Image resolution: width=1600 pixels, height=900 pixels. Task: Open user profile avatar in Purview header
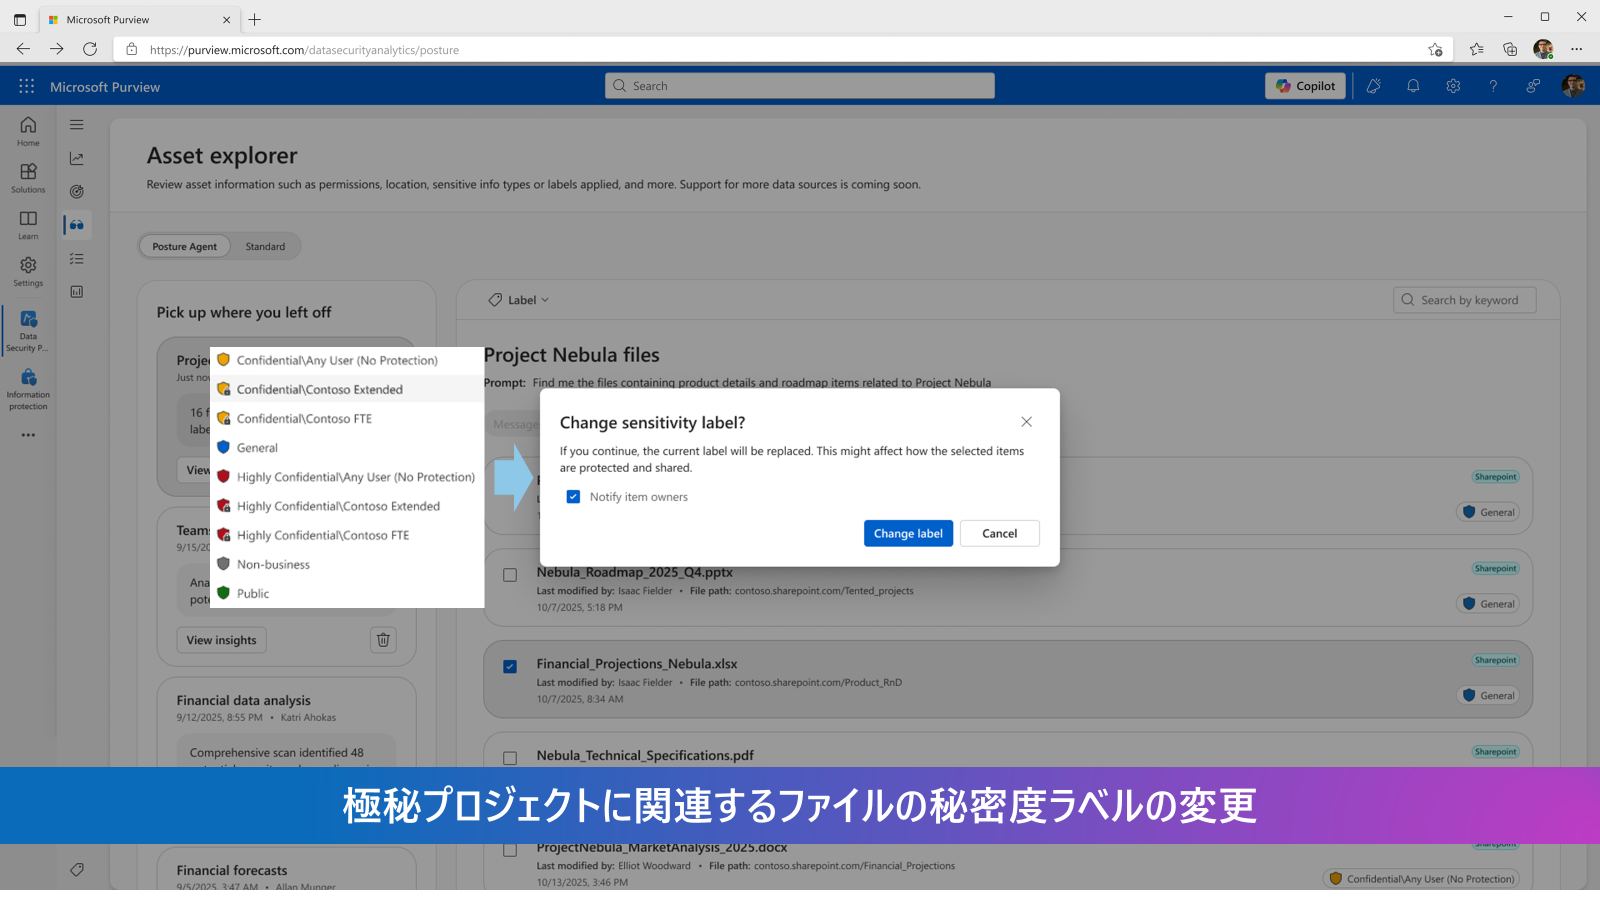[x=1573, y=86]
